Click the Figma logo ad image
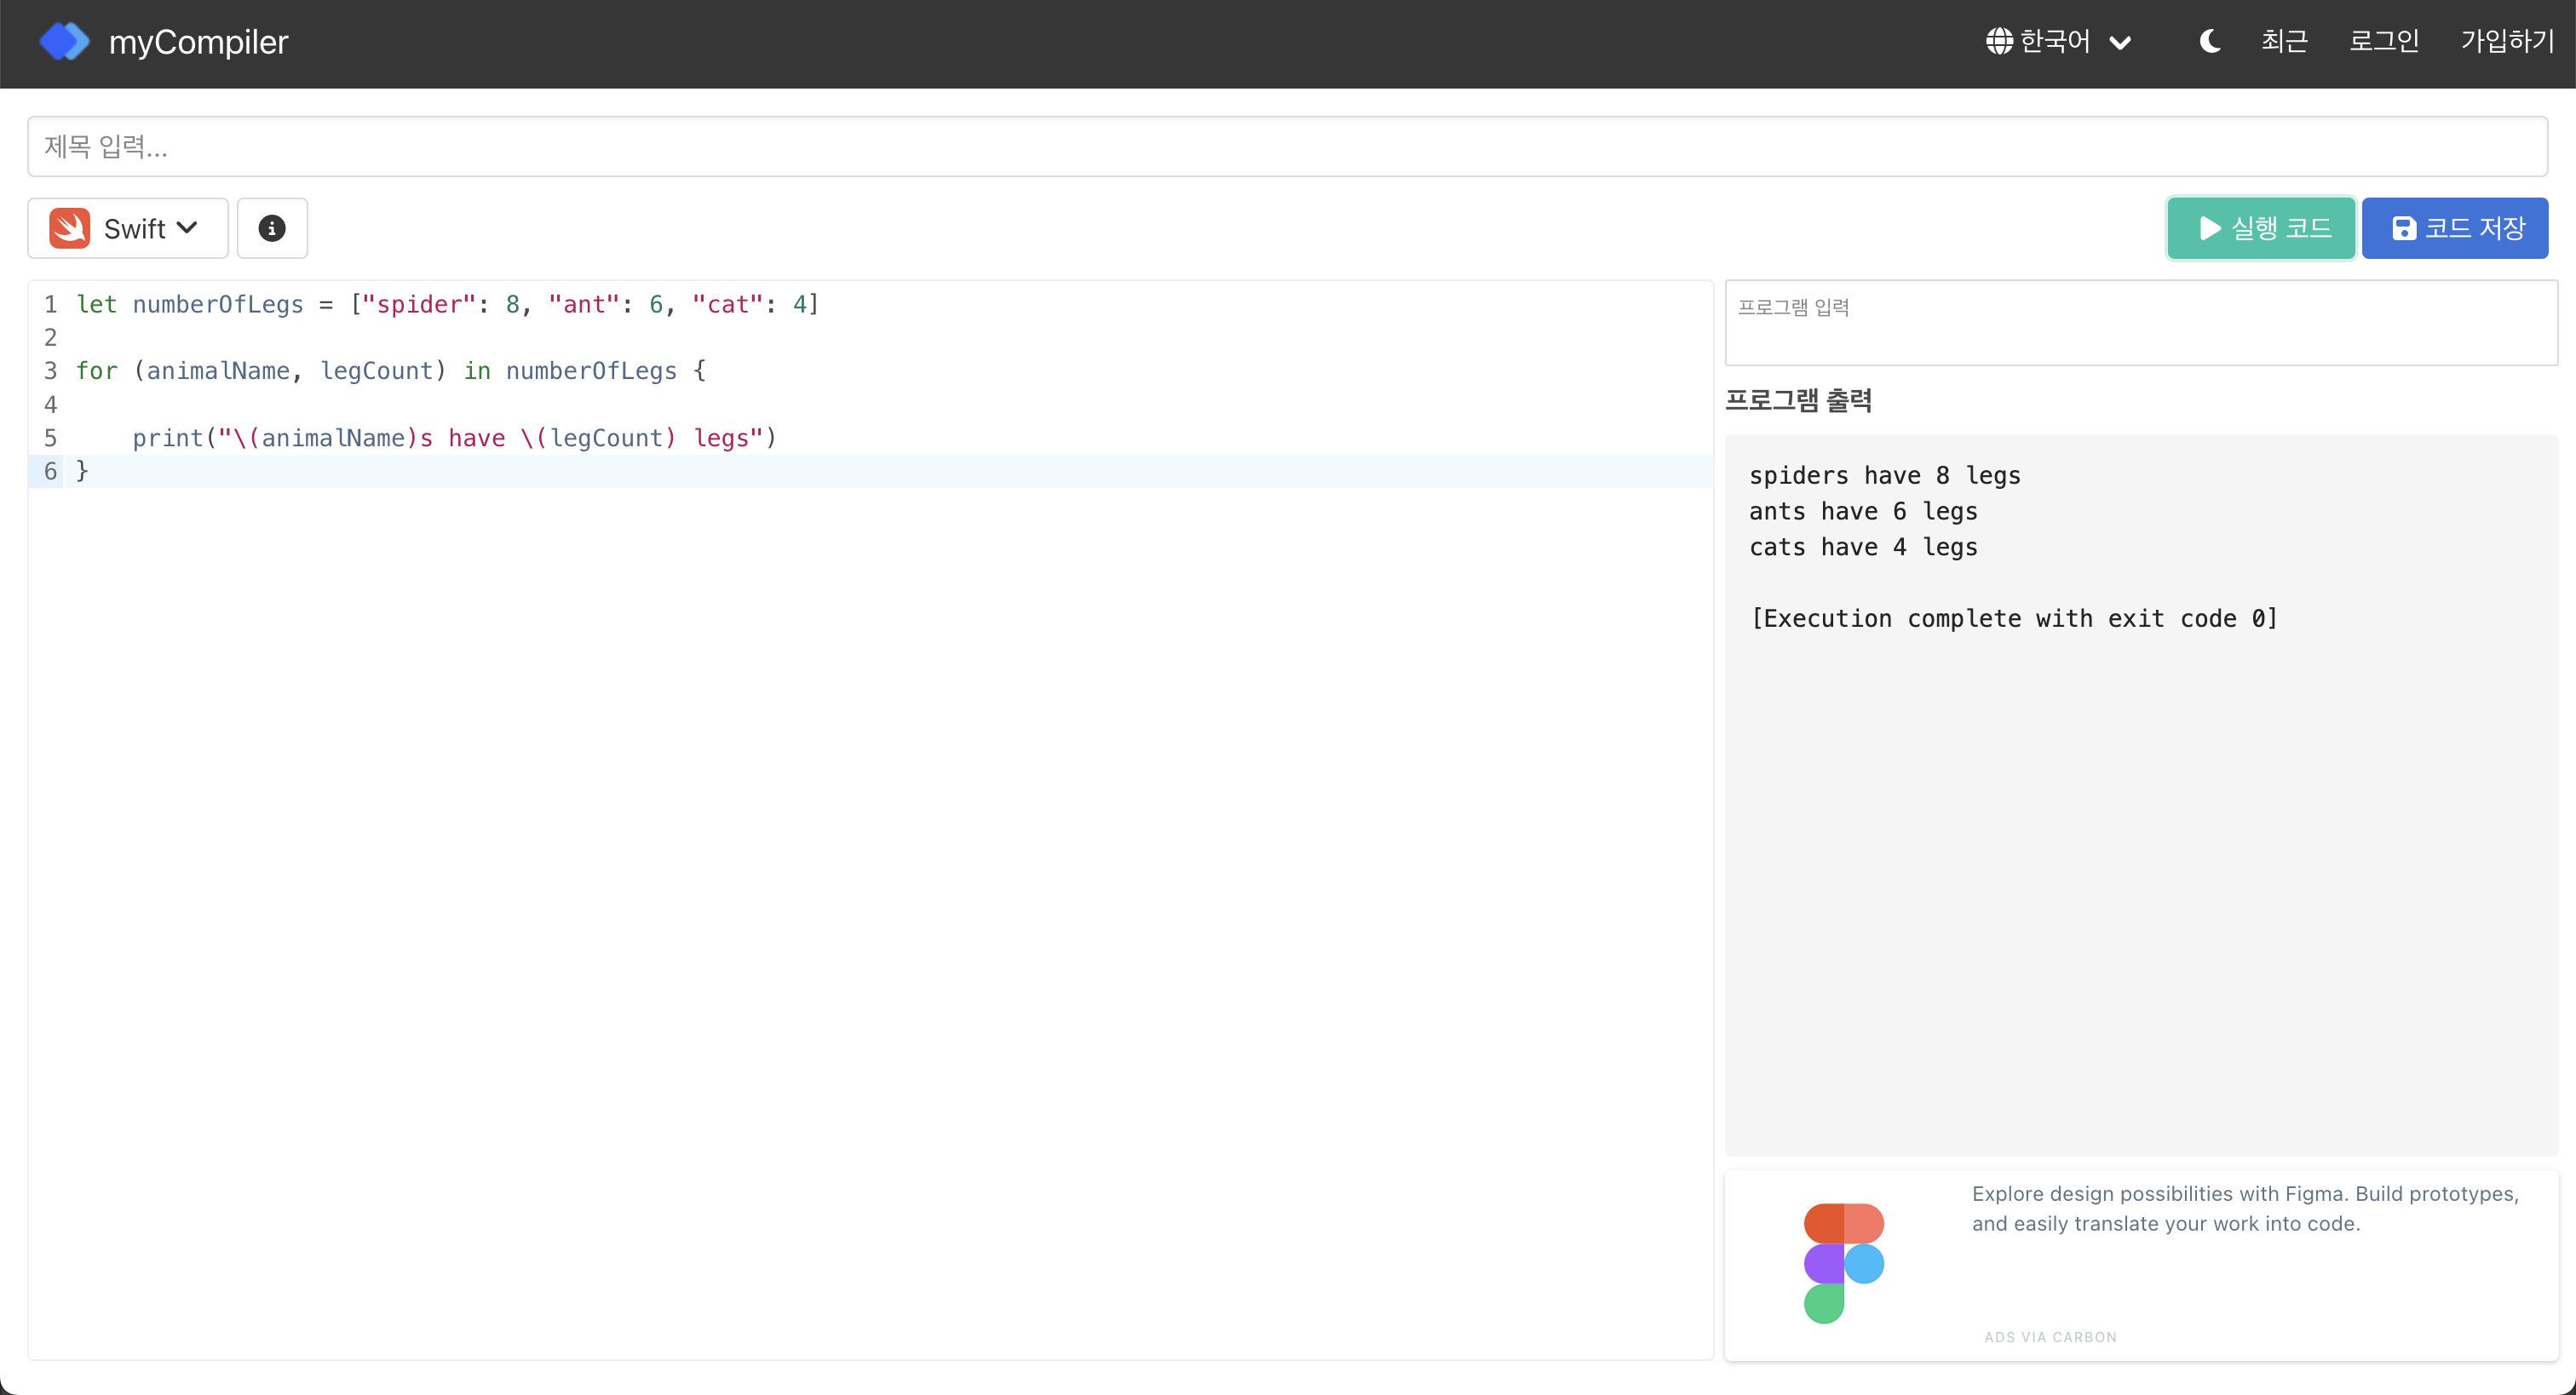Viewport: 2576px width, 1395px height. click(1843, 1262)
